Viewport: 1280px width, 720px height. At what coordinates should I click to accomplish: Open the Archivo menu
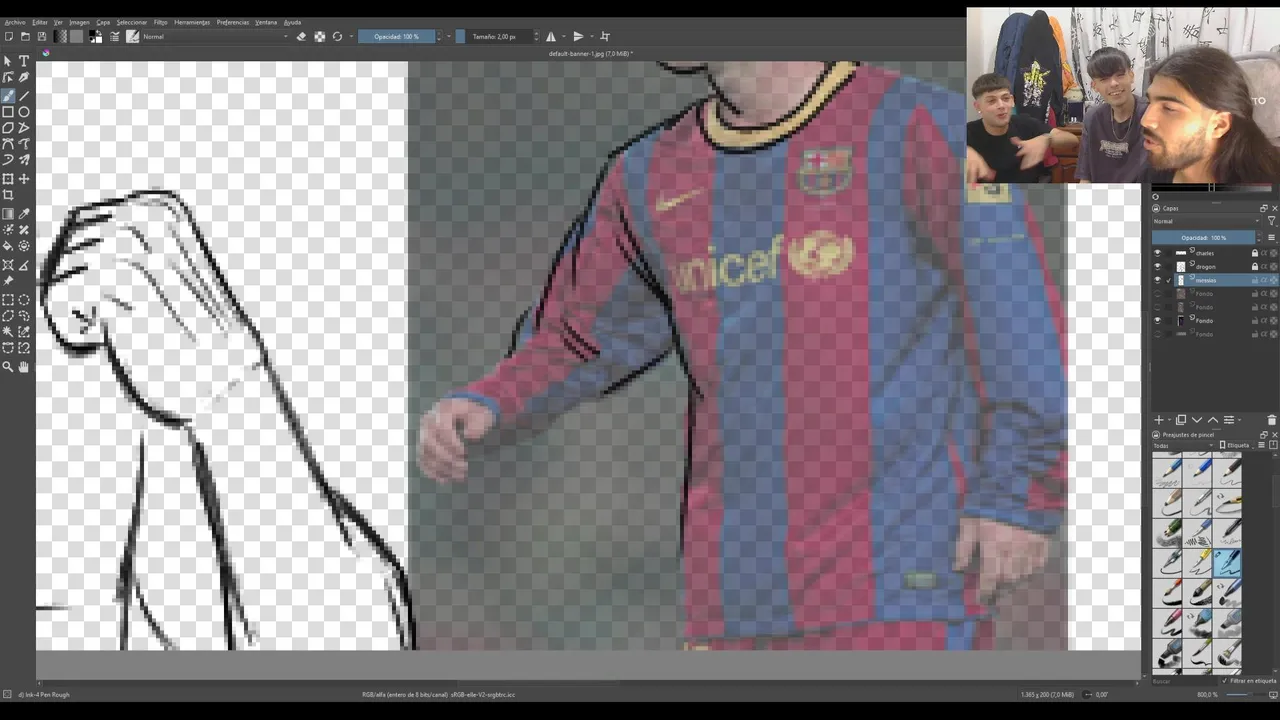(15, 22)
